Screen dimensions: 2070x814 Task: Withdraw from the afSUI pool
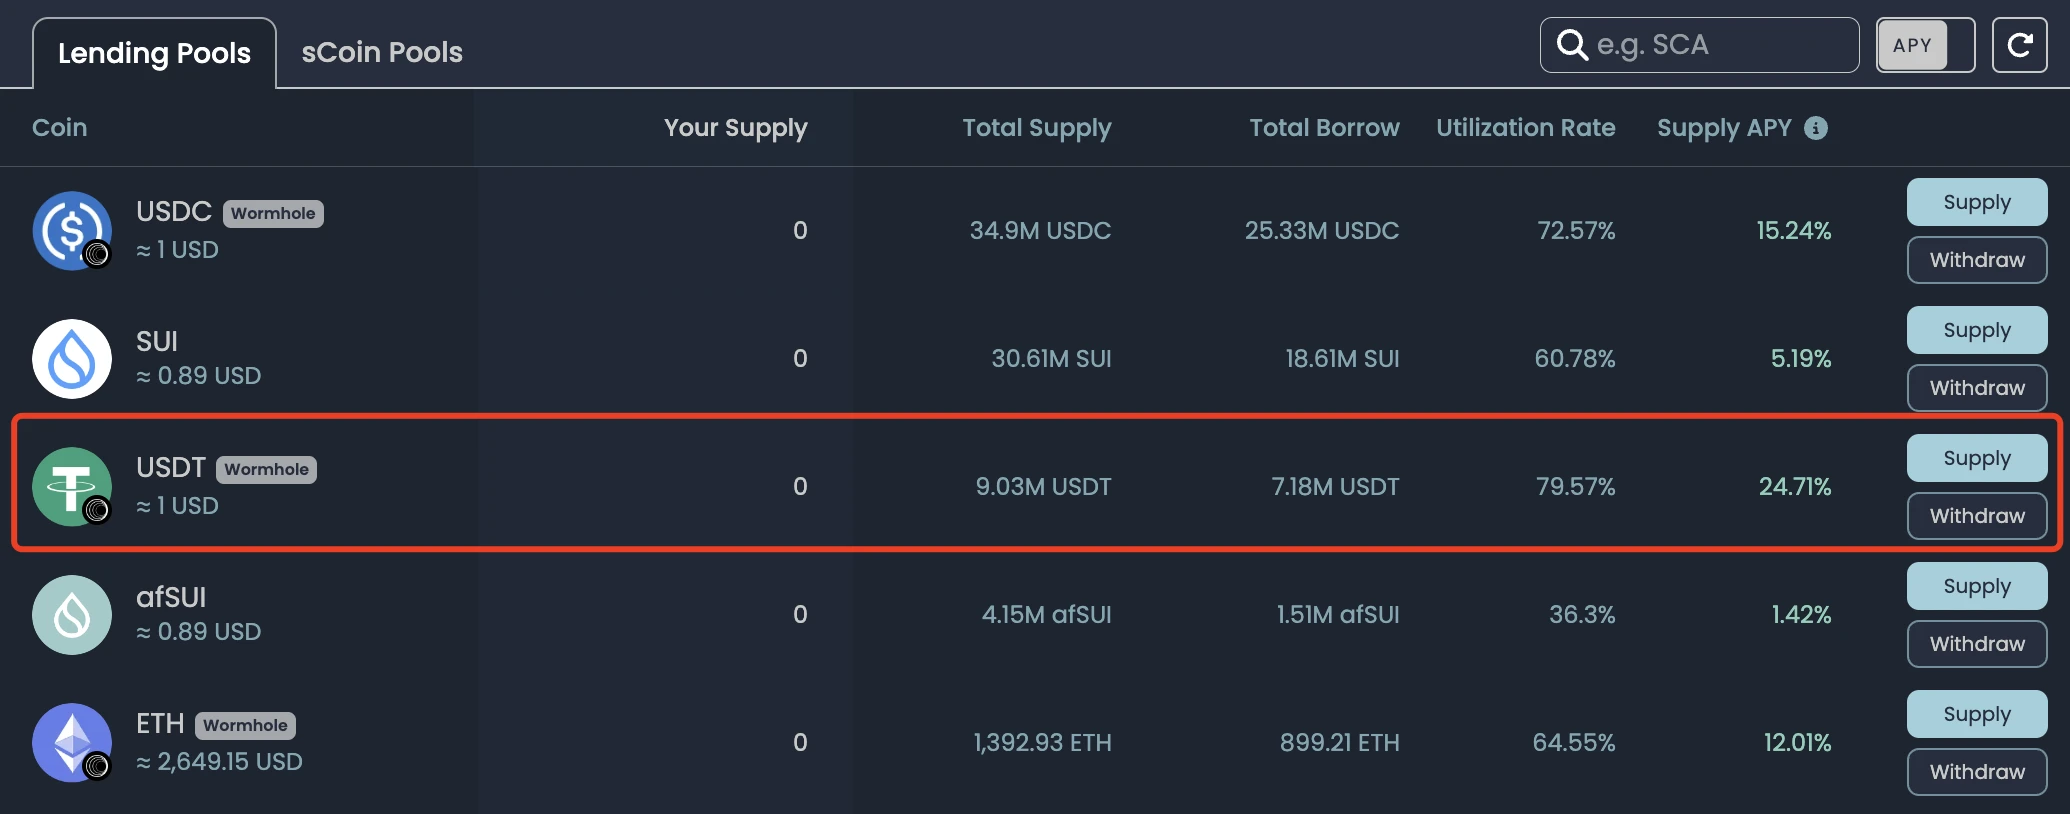pos(1976,644)
